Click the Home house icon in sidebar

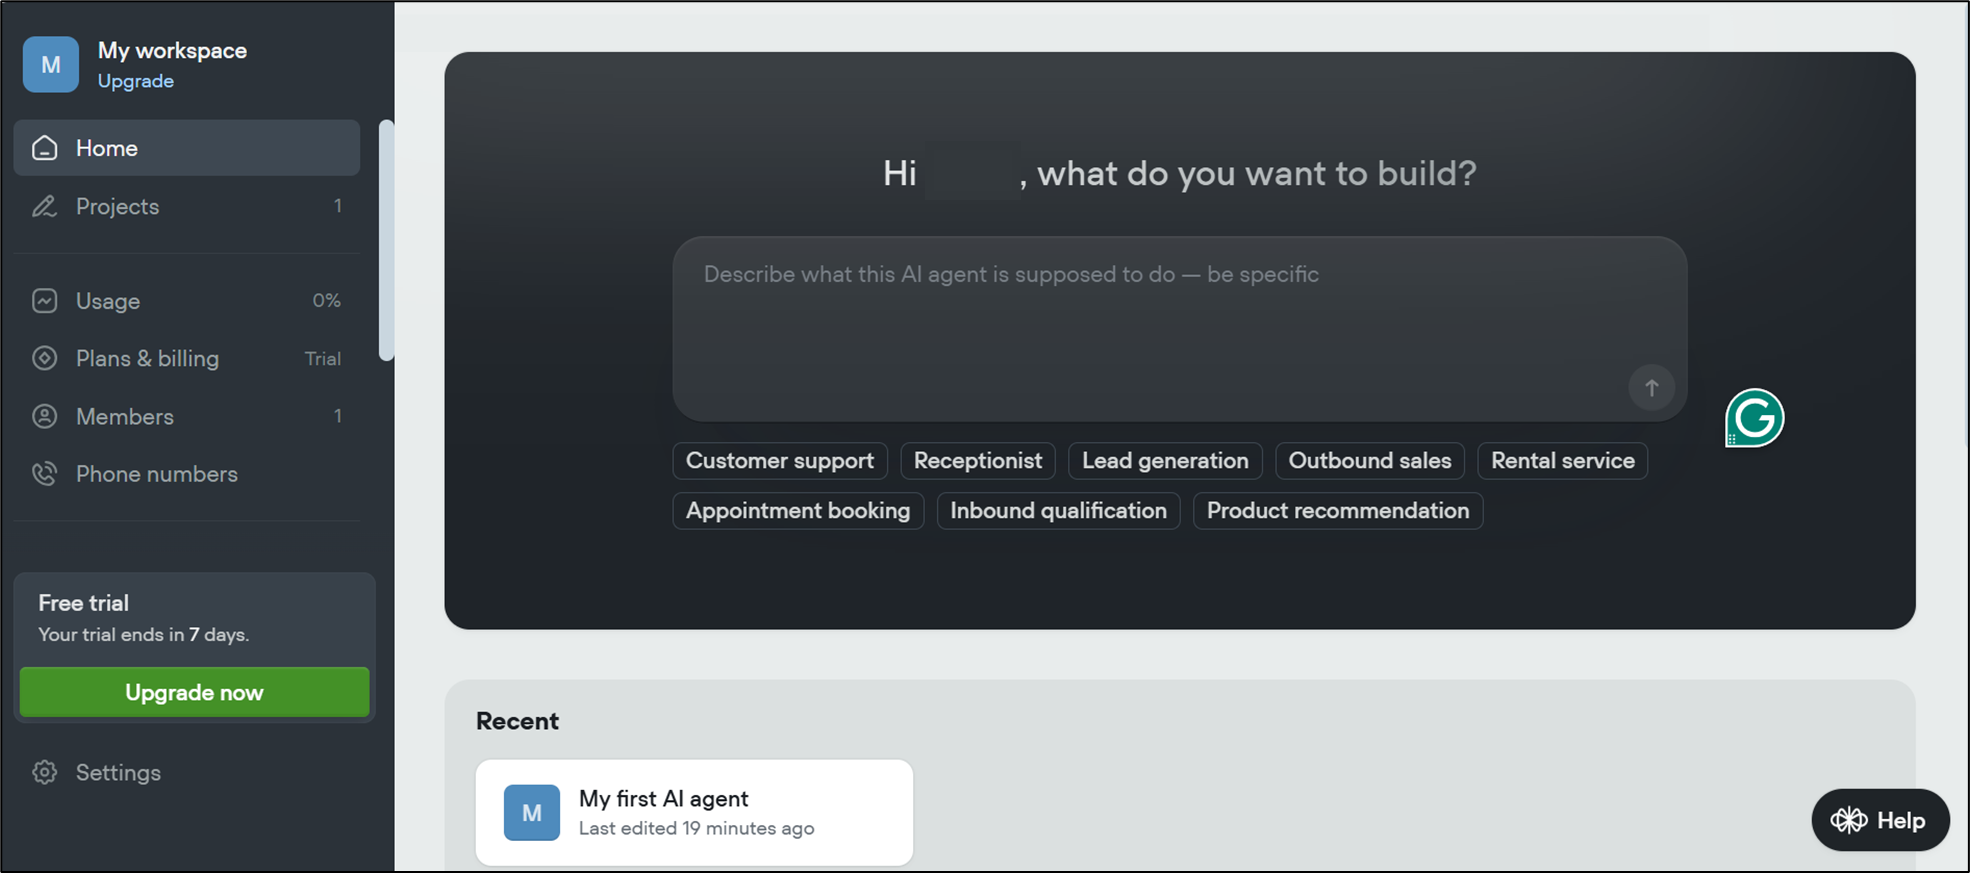pyautogui.click(x=45, y=148)
